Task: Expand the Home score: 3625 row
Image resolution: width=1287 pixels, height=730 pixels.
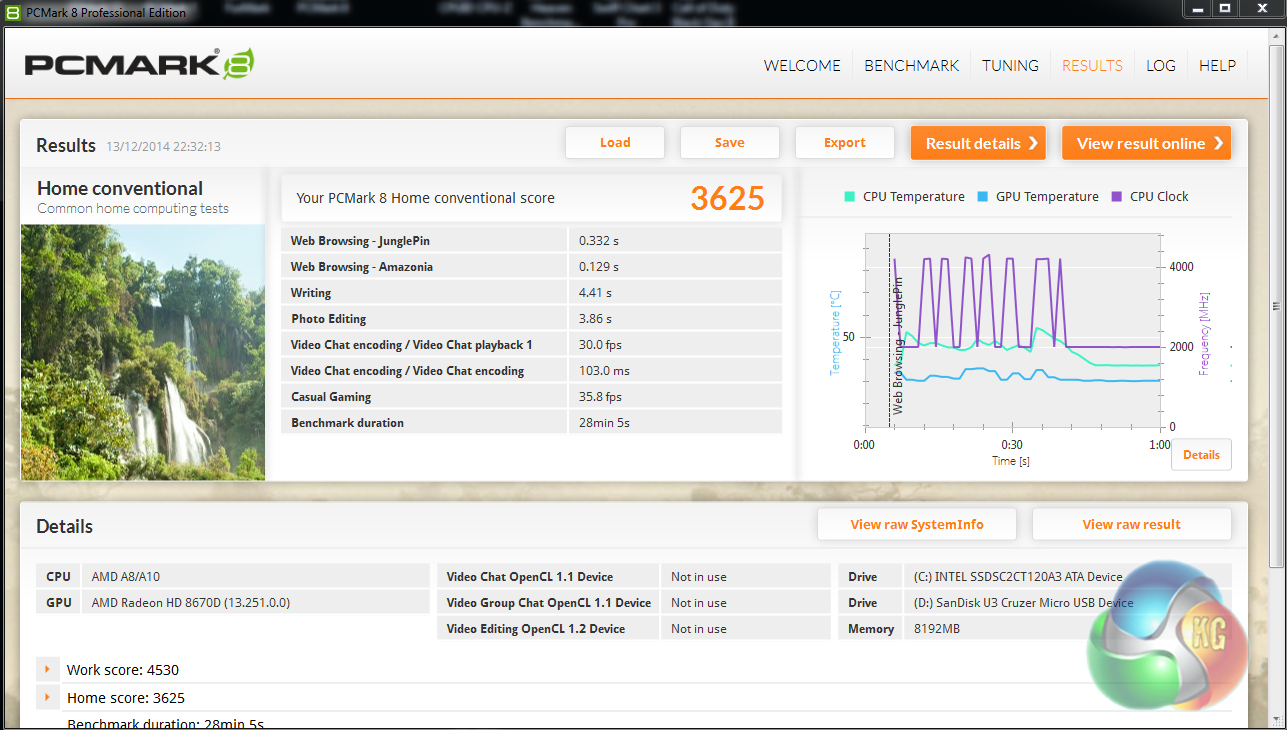Action: click(46, 697)
